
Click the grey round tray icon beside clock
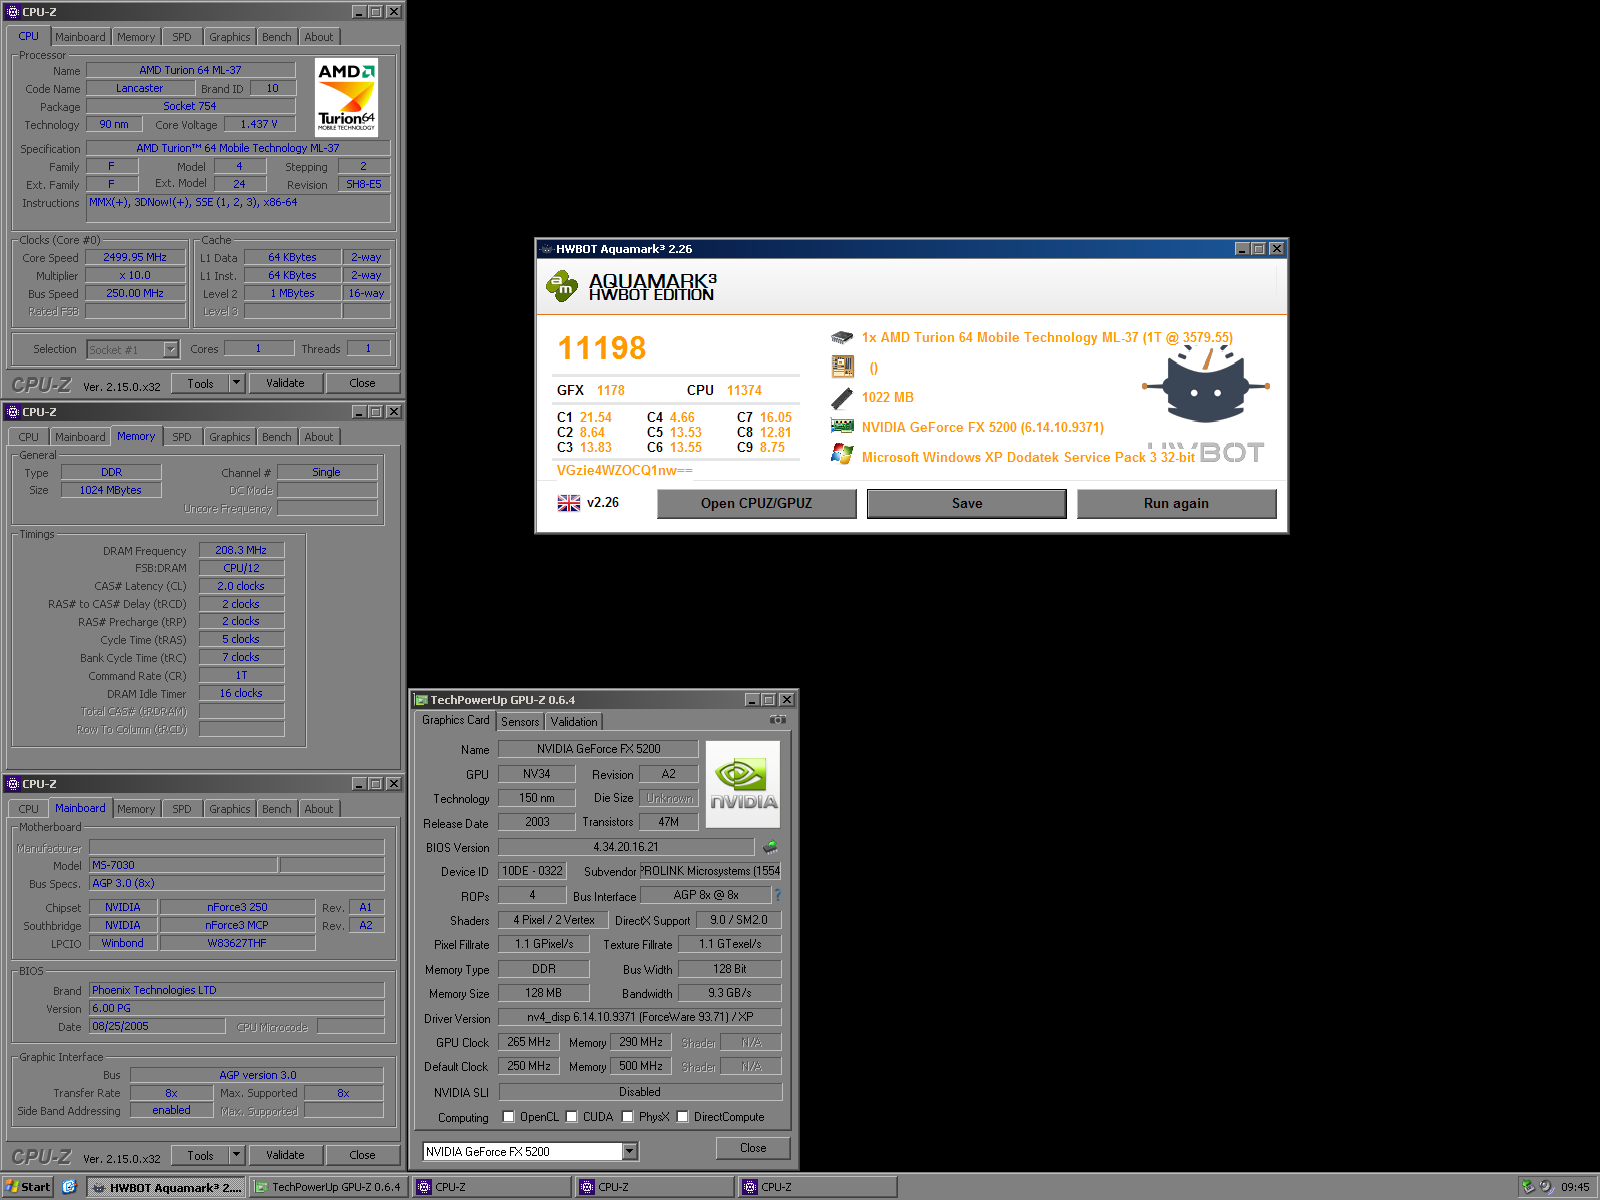click(x=1546, y=1187)
